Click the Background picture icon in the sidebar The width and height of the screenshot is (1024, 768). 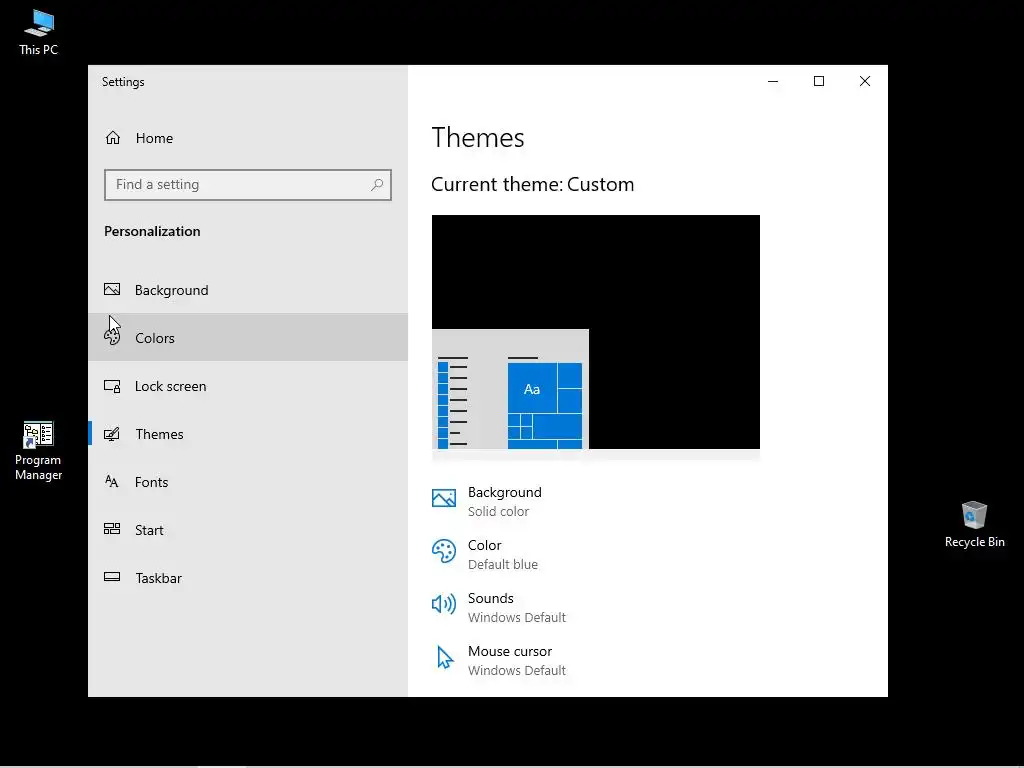112,289
